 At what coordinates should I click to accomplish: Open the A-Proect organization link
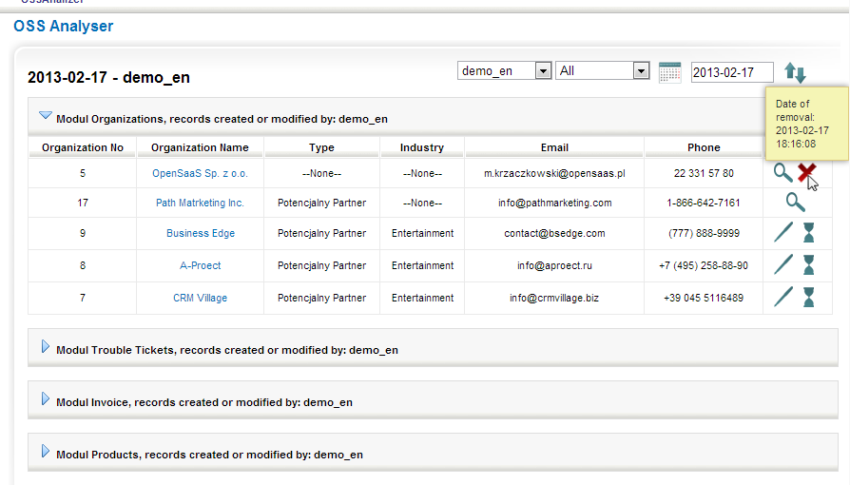coord(200,266)
